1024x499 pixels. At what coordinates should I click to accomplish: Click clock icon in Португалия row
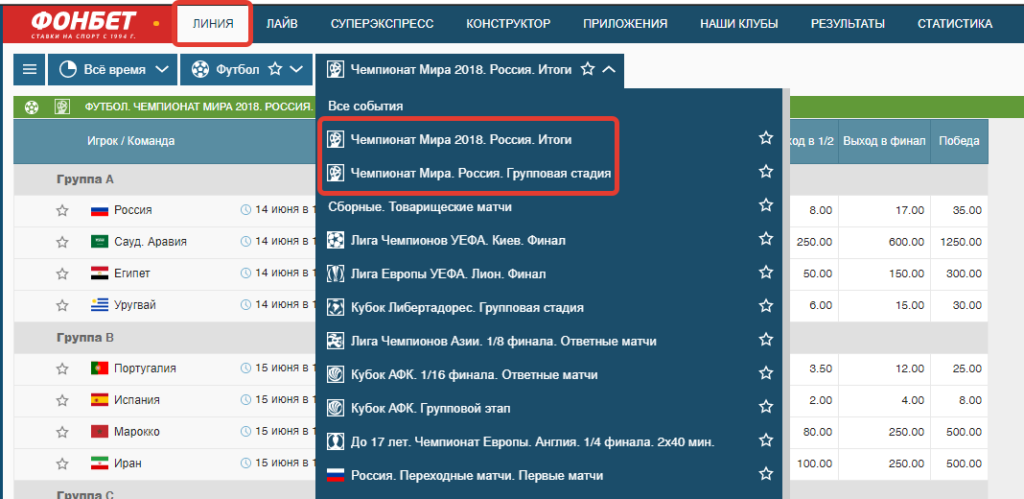click(246, 368)
